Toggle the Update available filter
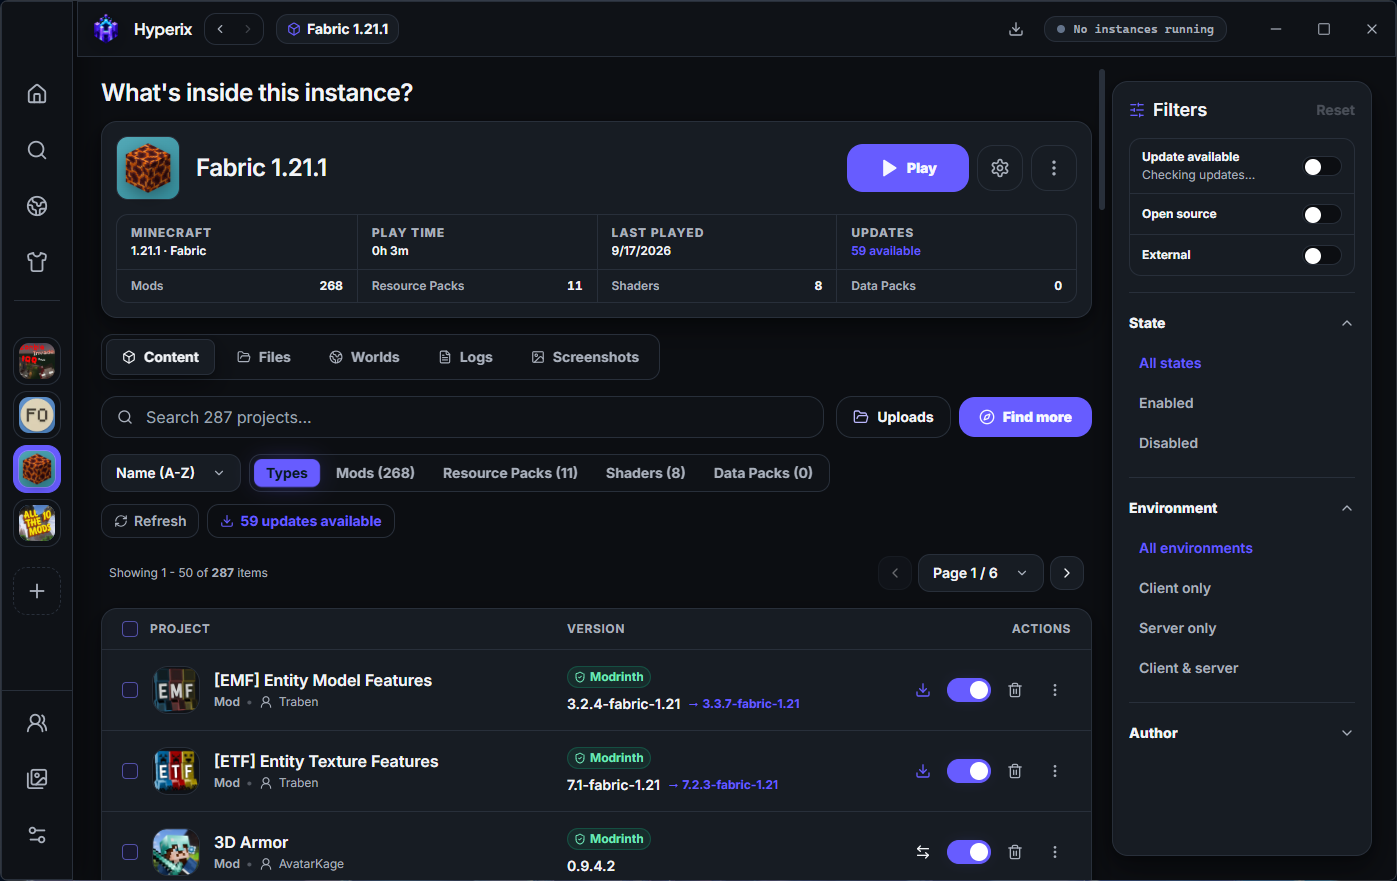 [1322, 167]
